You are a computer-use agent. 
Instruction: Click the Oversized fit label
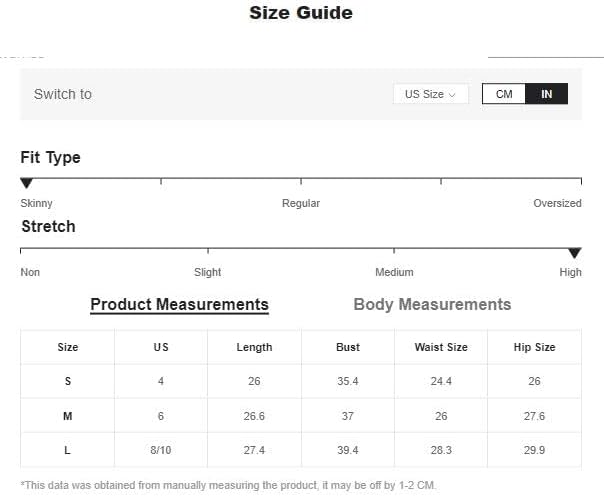click(x=557, y=203)
